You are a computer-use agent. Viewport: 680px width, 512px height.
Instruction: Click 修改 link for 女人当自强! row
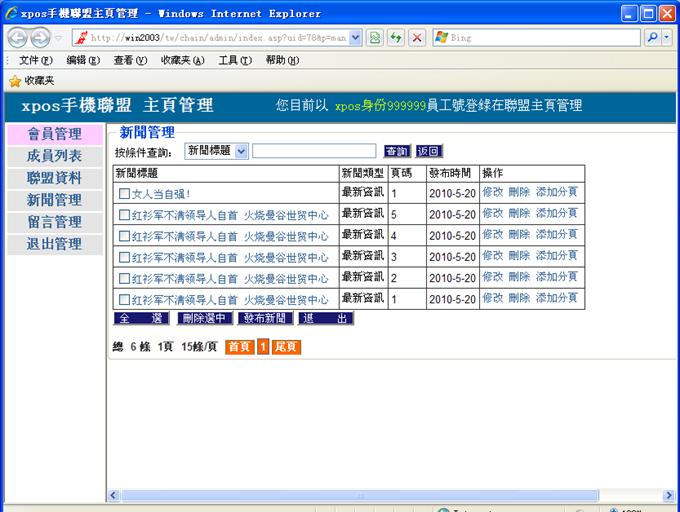click(x=492, y=192)
